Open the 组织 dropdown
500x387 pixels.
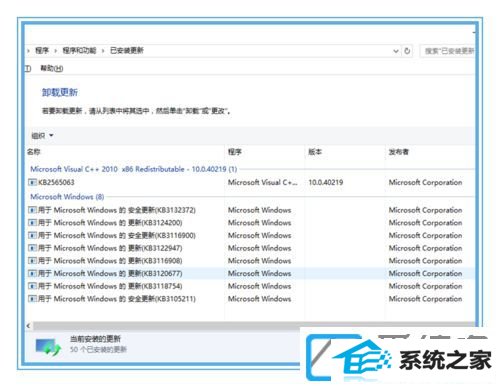click(42, 136)
